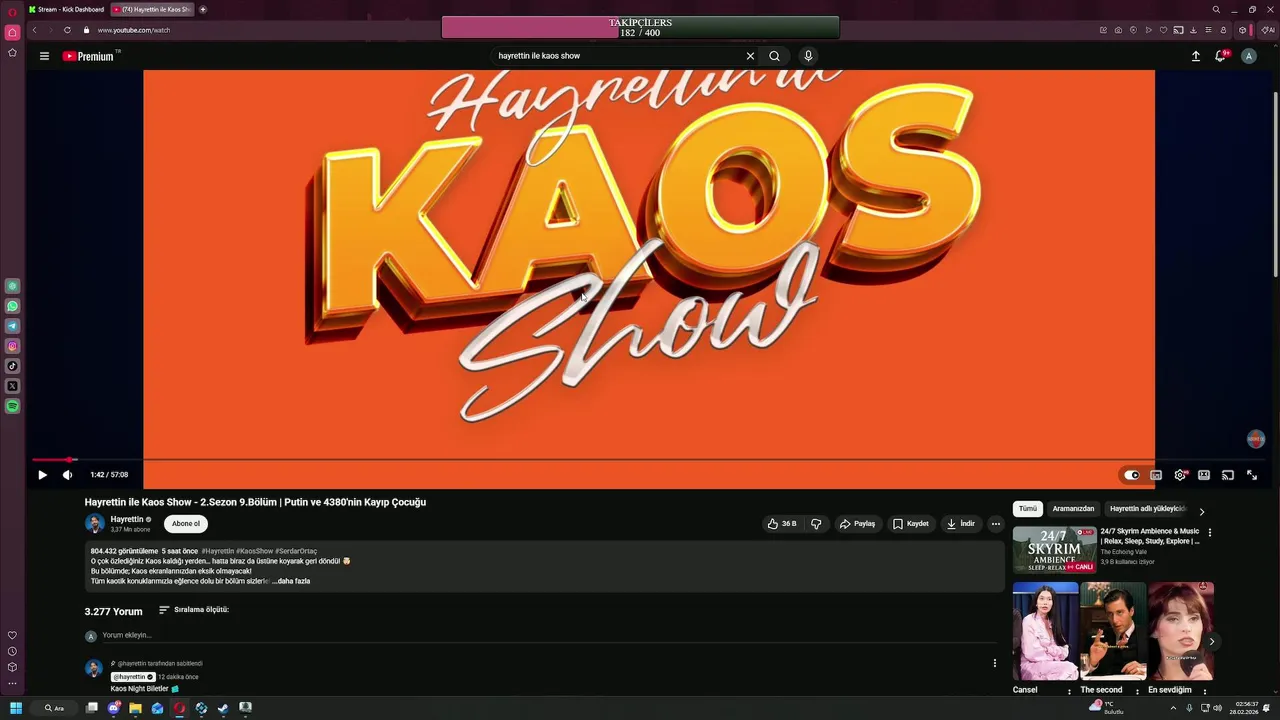Mute the video volume
This screenshot has height=720, width=1280.
point(67,475)
